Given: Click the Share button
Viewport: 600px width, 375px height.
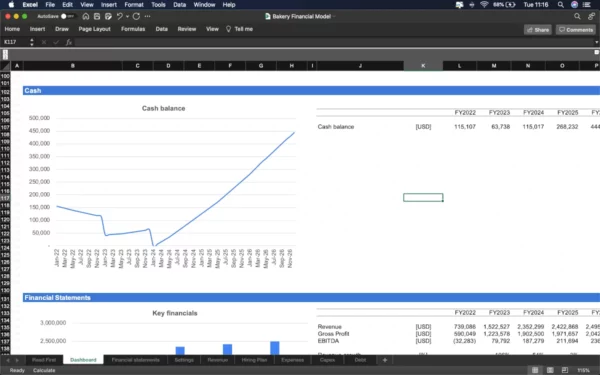Looking at the screenshot, I should click(538, 30).
